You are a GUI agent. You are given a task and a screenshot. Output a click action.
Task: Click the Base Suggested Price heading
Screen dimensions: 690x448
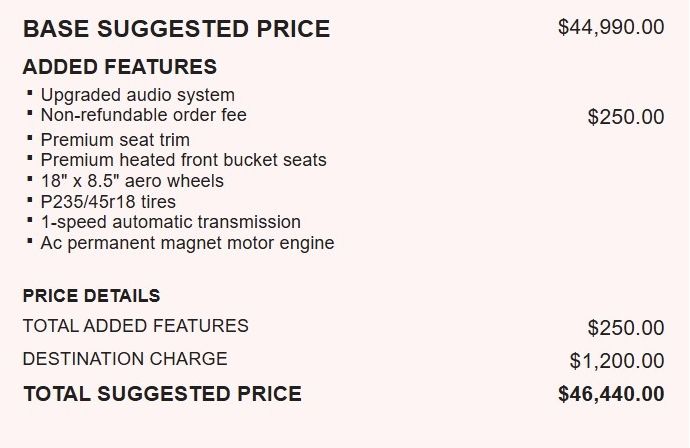click(x=176, y=29)
